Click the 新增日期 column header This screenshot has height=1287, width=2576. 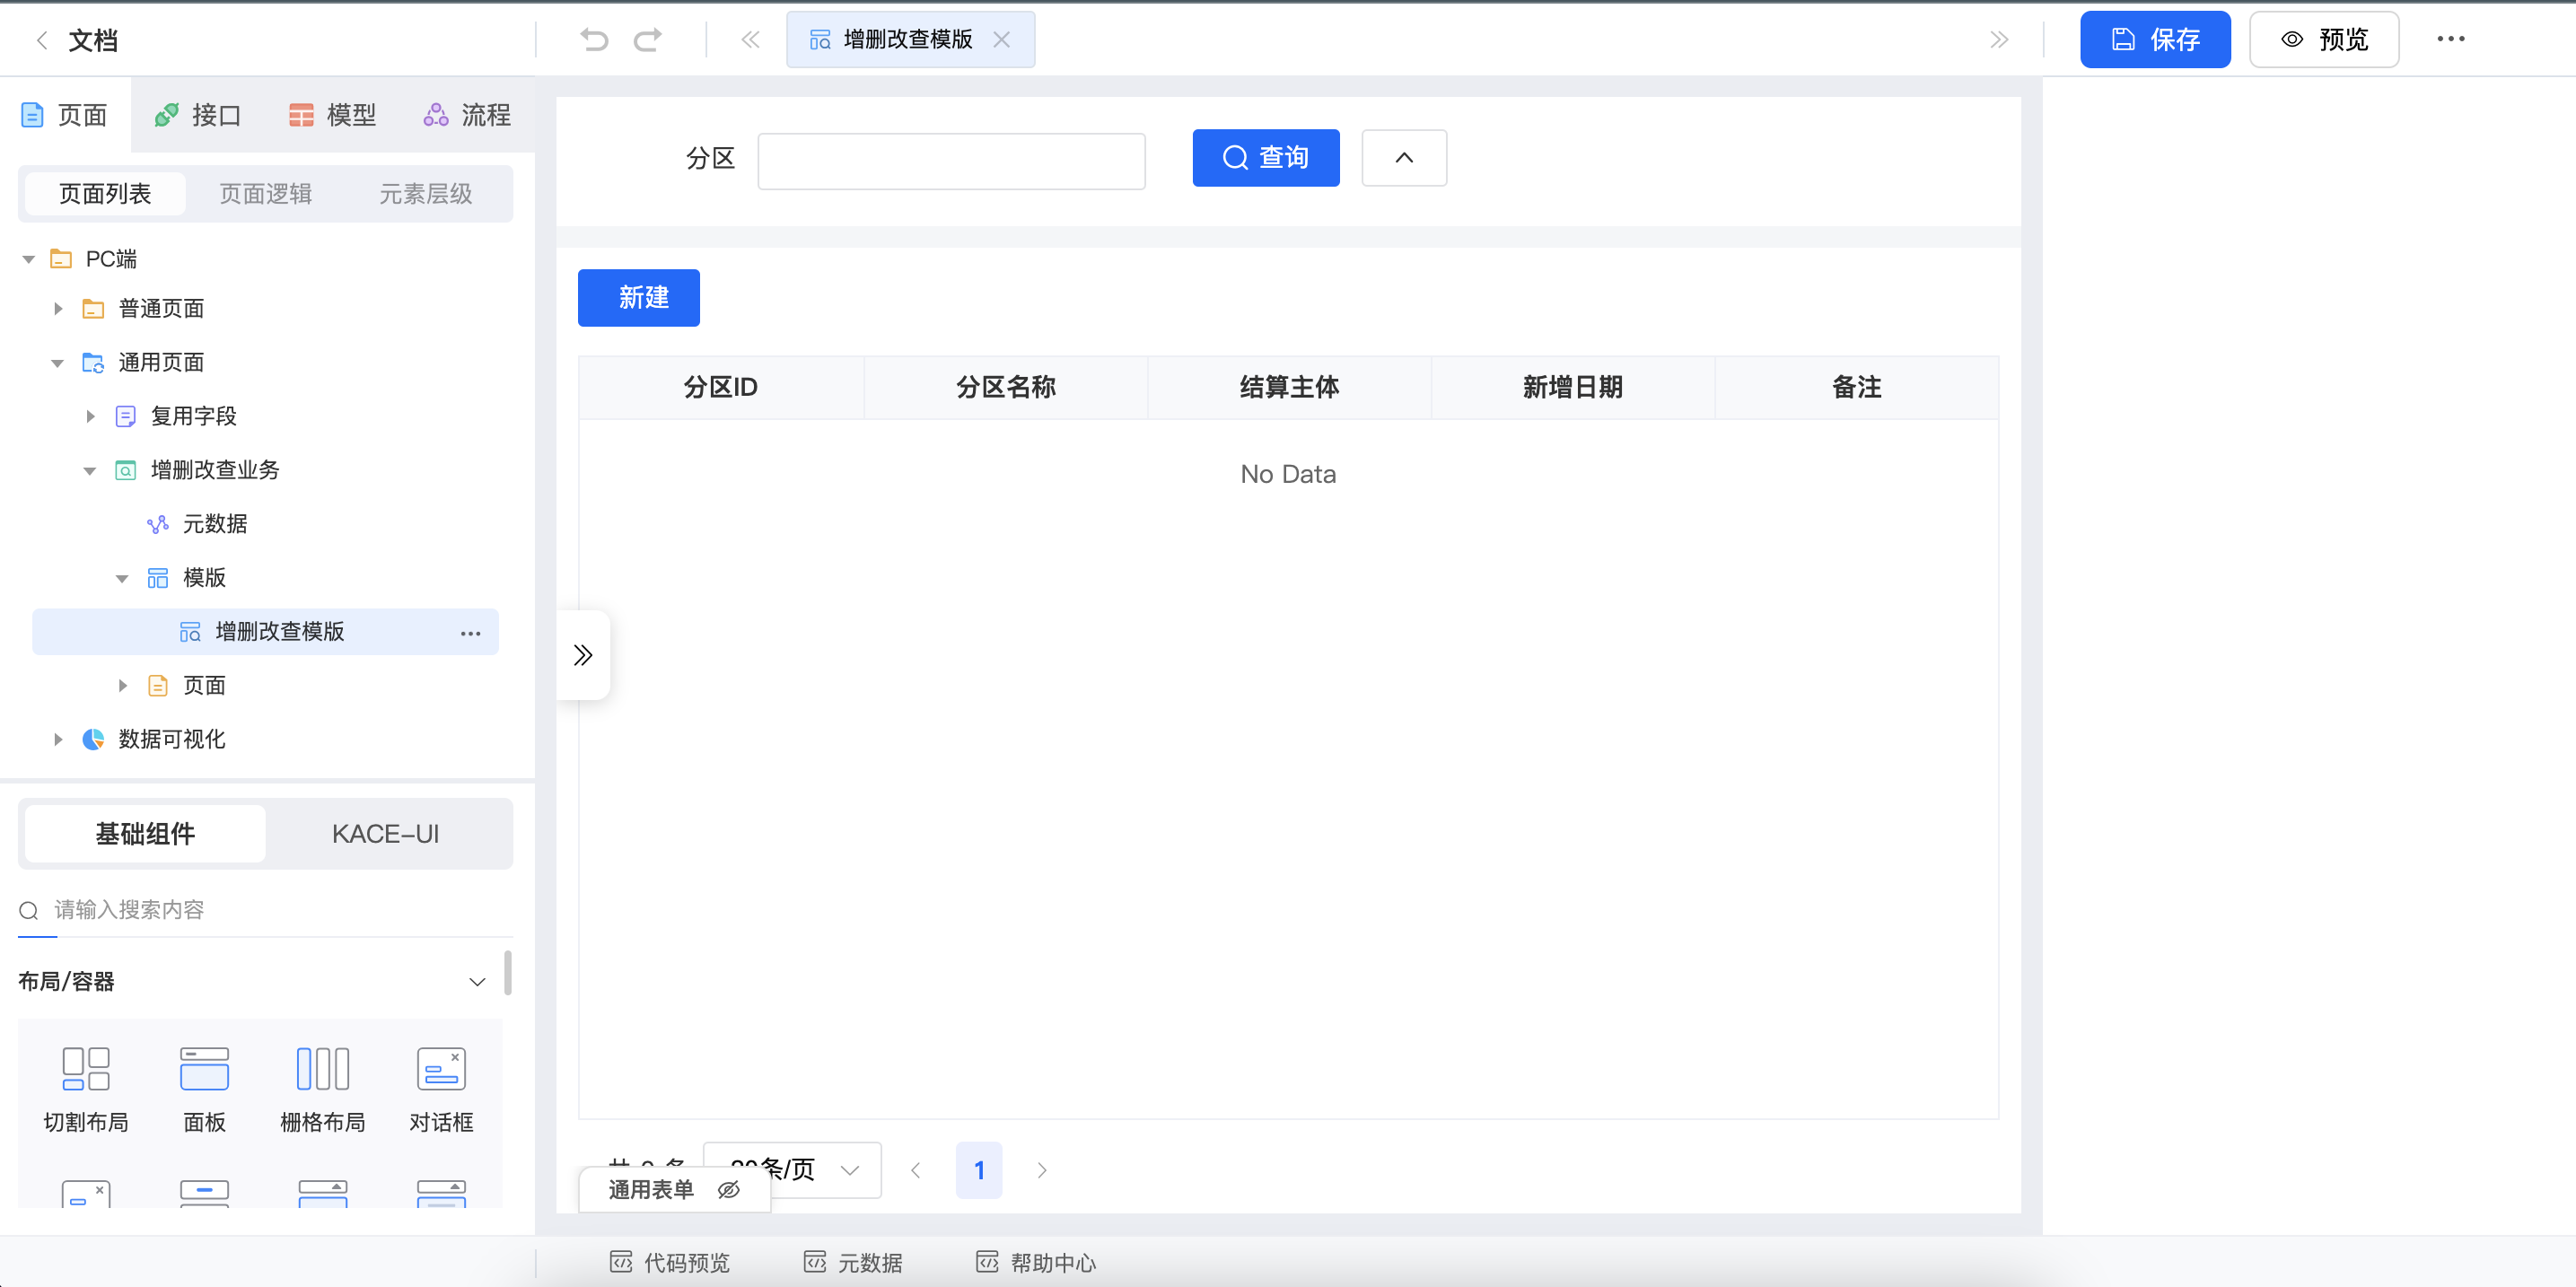(x=1572, y=387)
